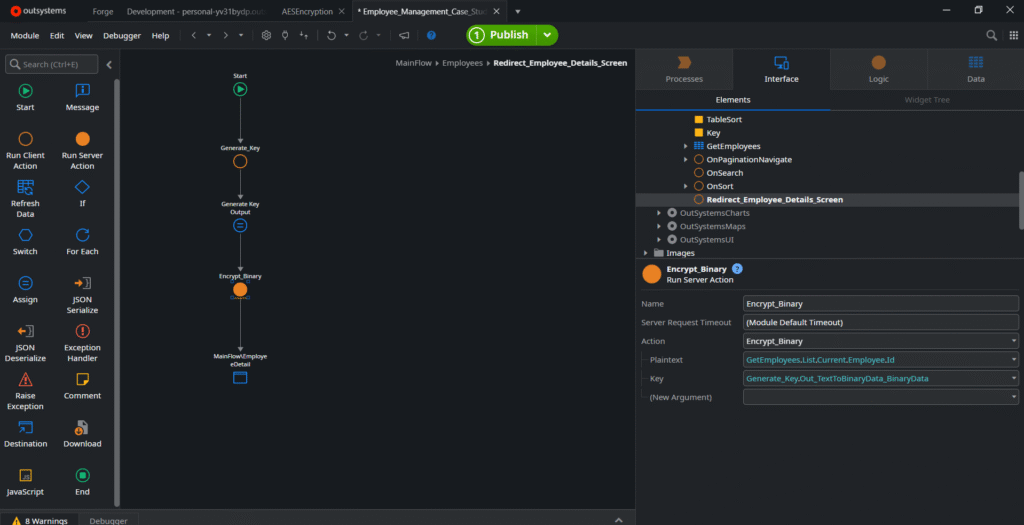
Task: Pick the Run Server Action tool
Action: 82,151
